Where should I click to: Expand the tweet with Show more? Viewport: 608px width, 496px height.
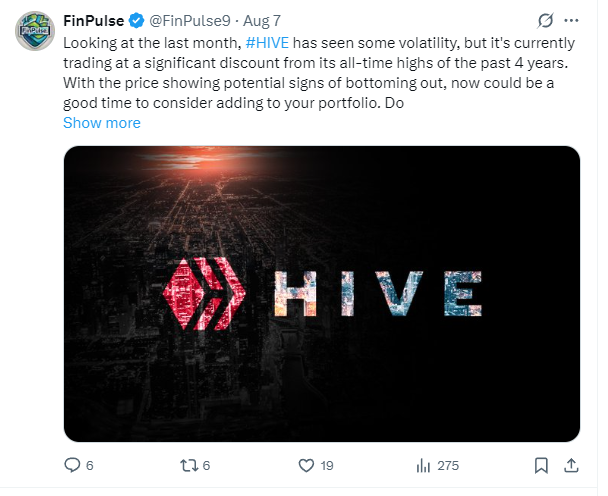[102, 123]
